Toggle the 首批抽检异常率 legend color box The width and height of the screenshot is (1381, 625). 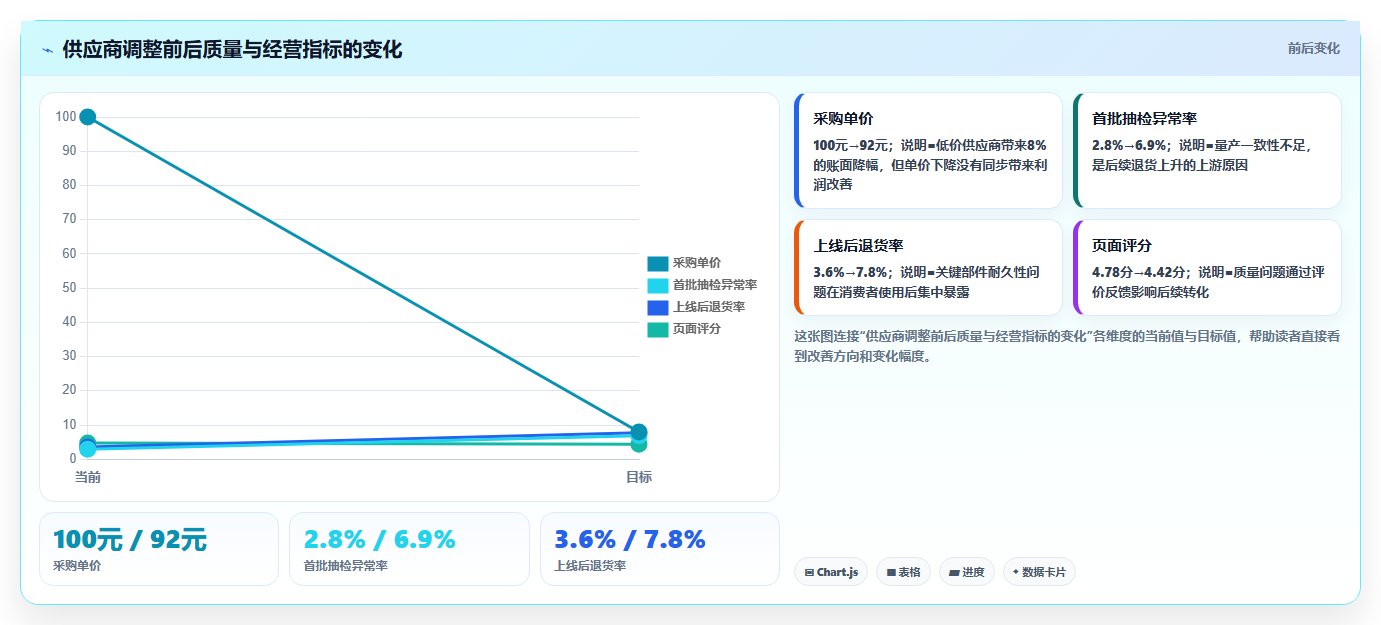657,285
